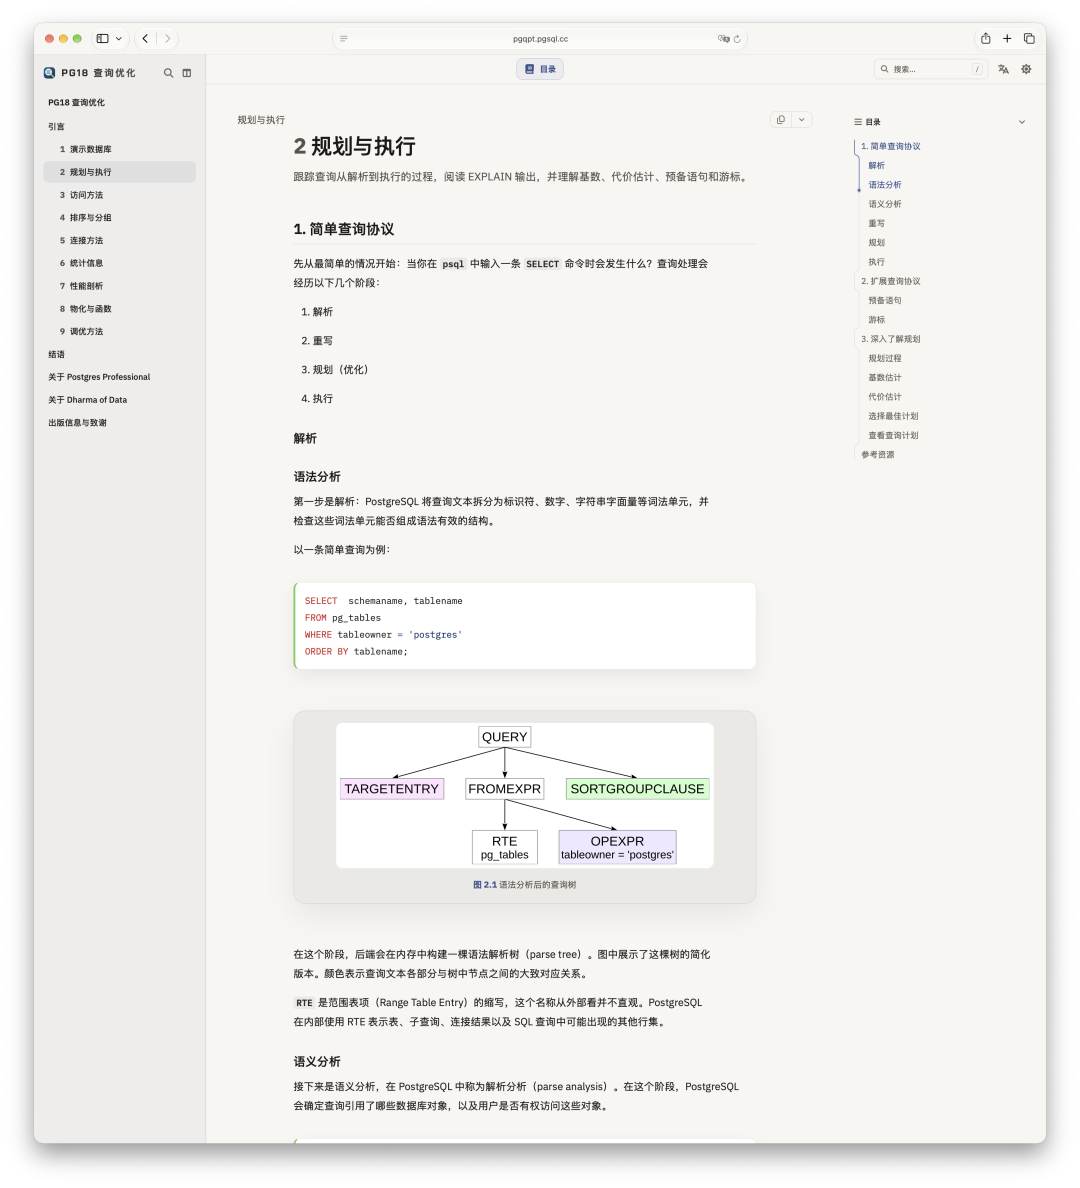The image size is (1080, 1188).
Task: Open the 目录 tab at the top
Action: (540, 69)
